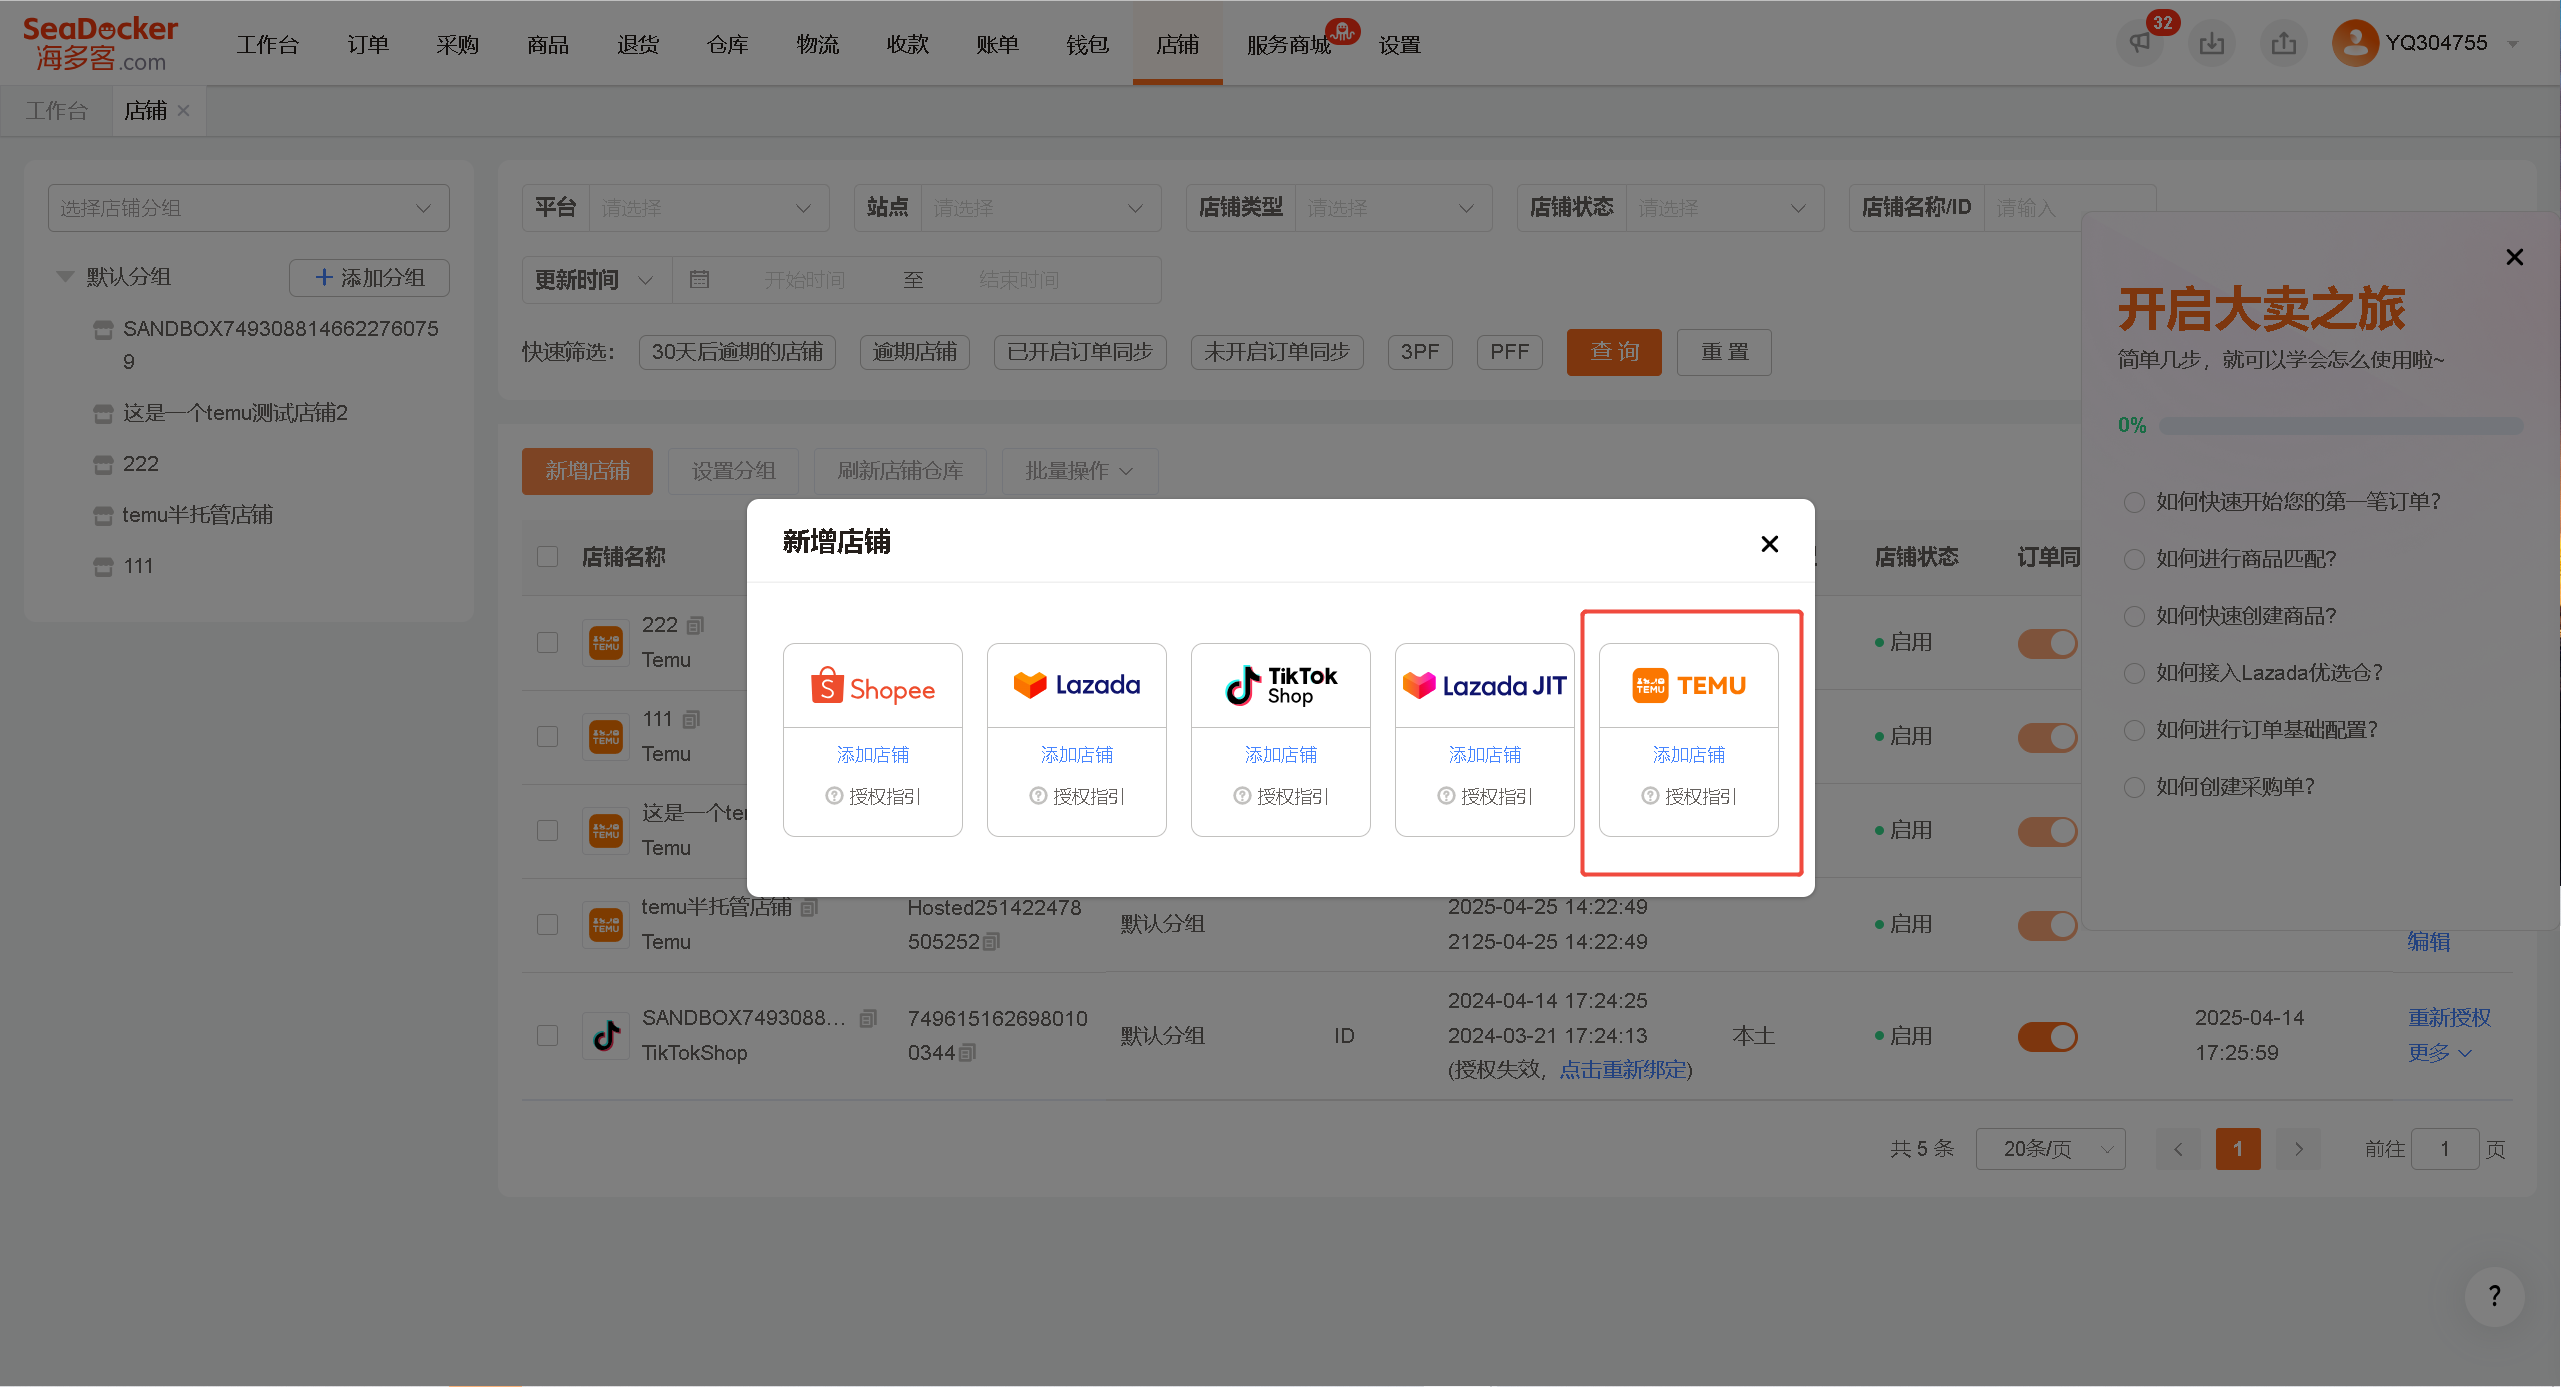Open announcements megaphone icon with 32 badge
Screen dimensions: 2561x1387
coord(2139,43)
